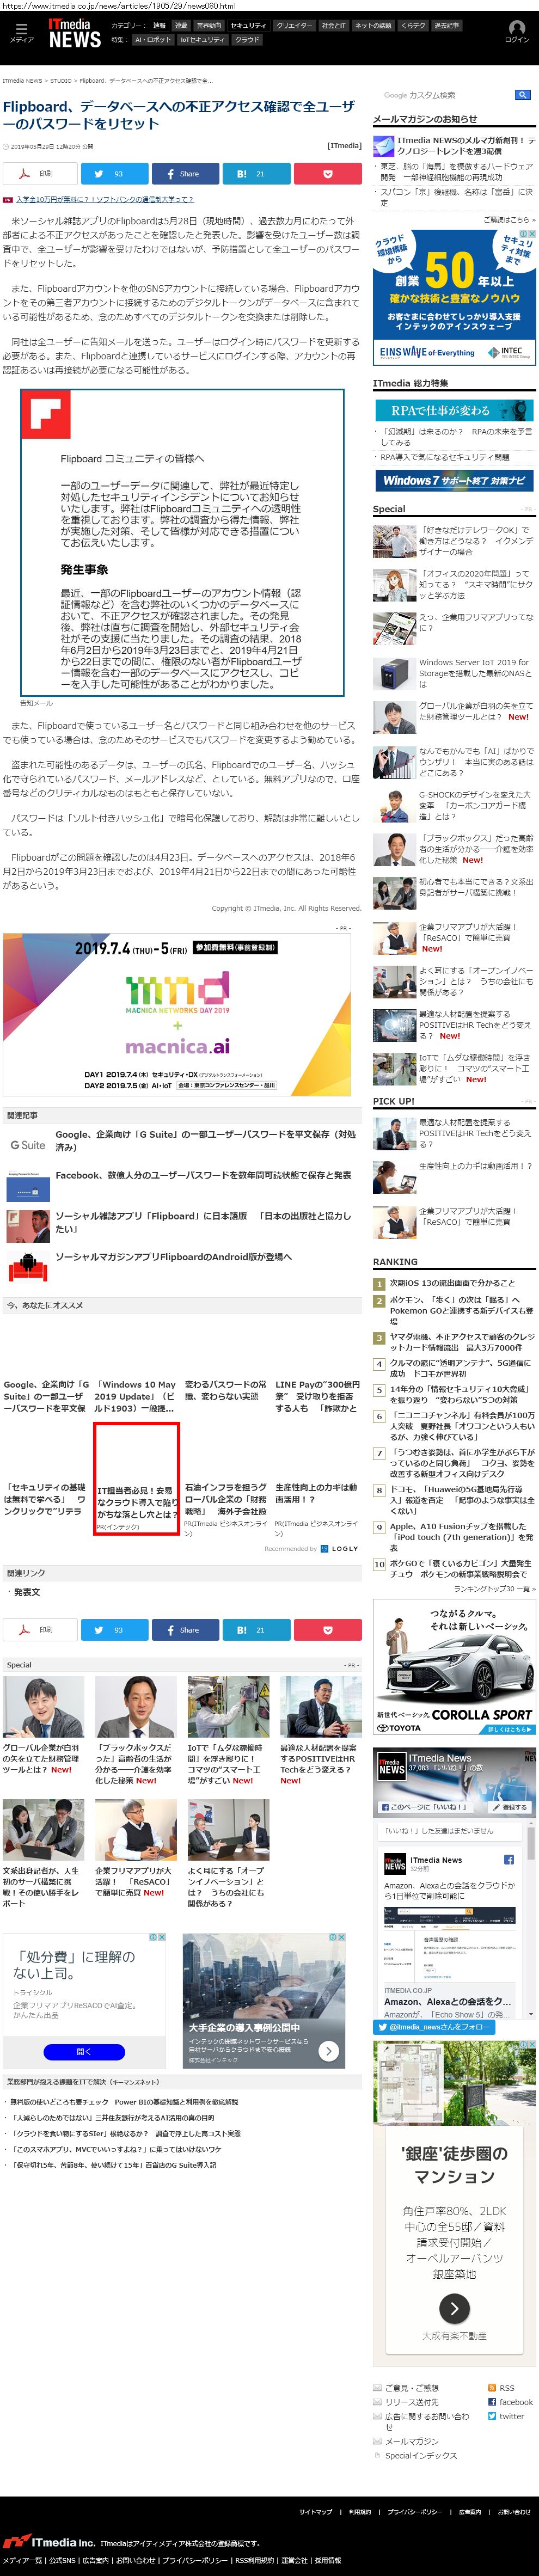The width and height of the screenshot is (539, 2576).
Task: Click Pocket button below 関連リンク section
Action: 327,1630
